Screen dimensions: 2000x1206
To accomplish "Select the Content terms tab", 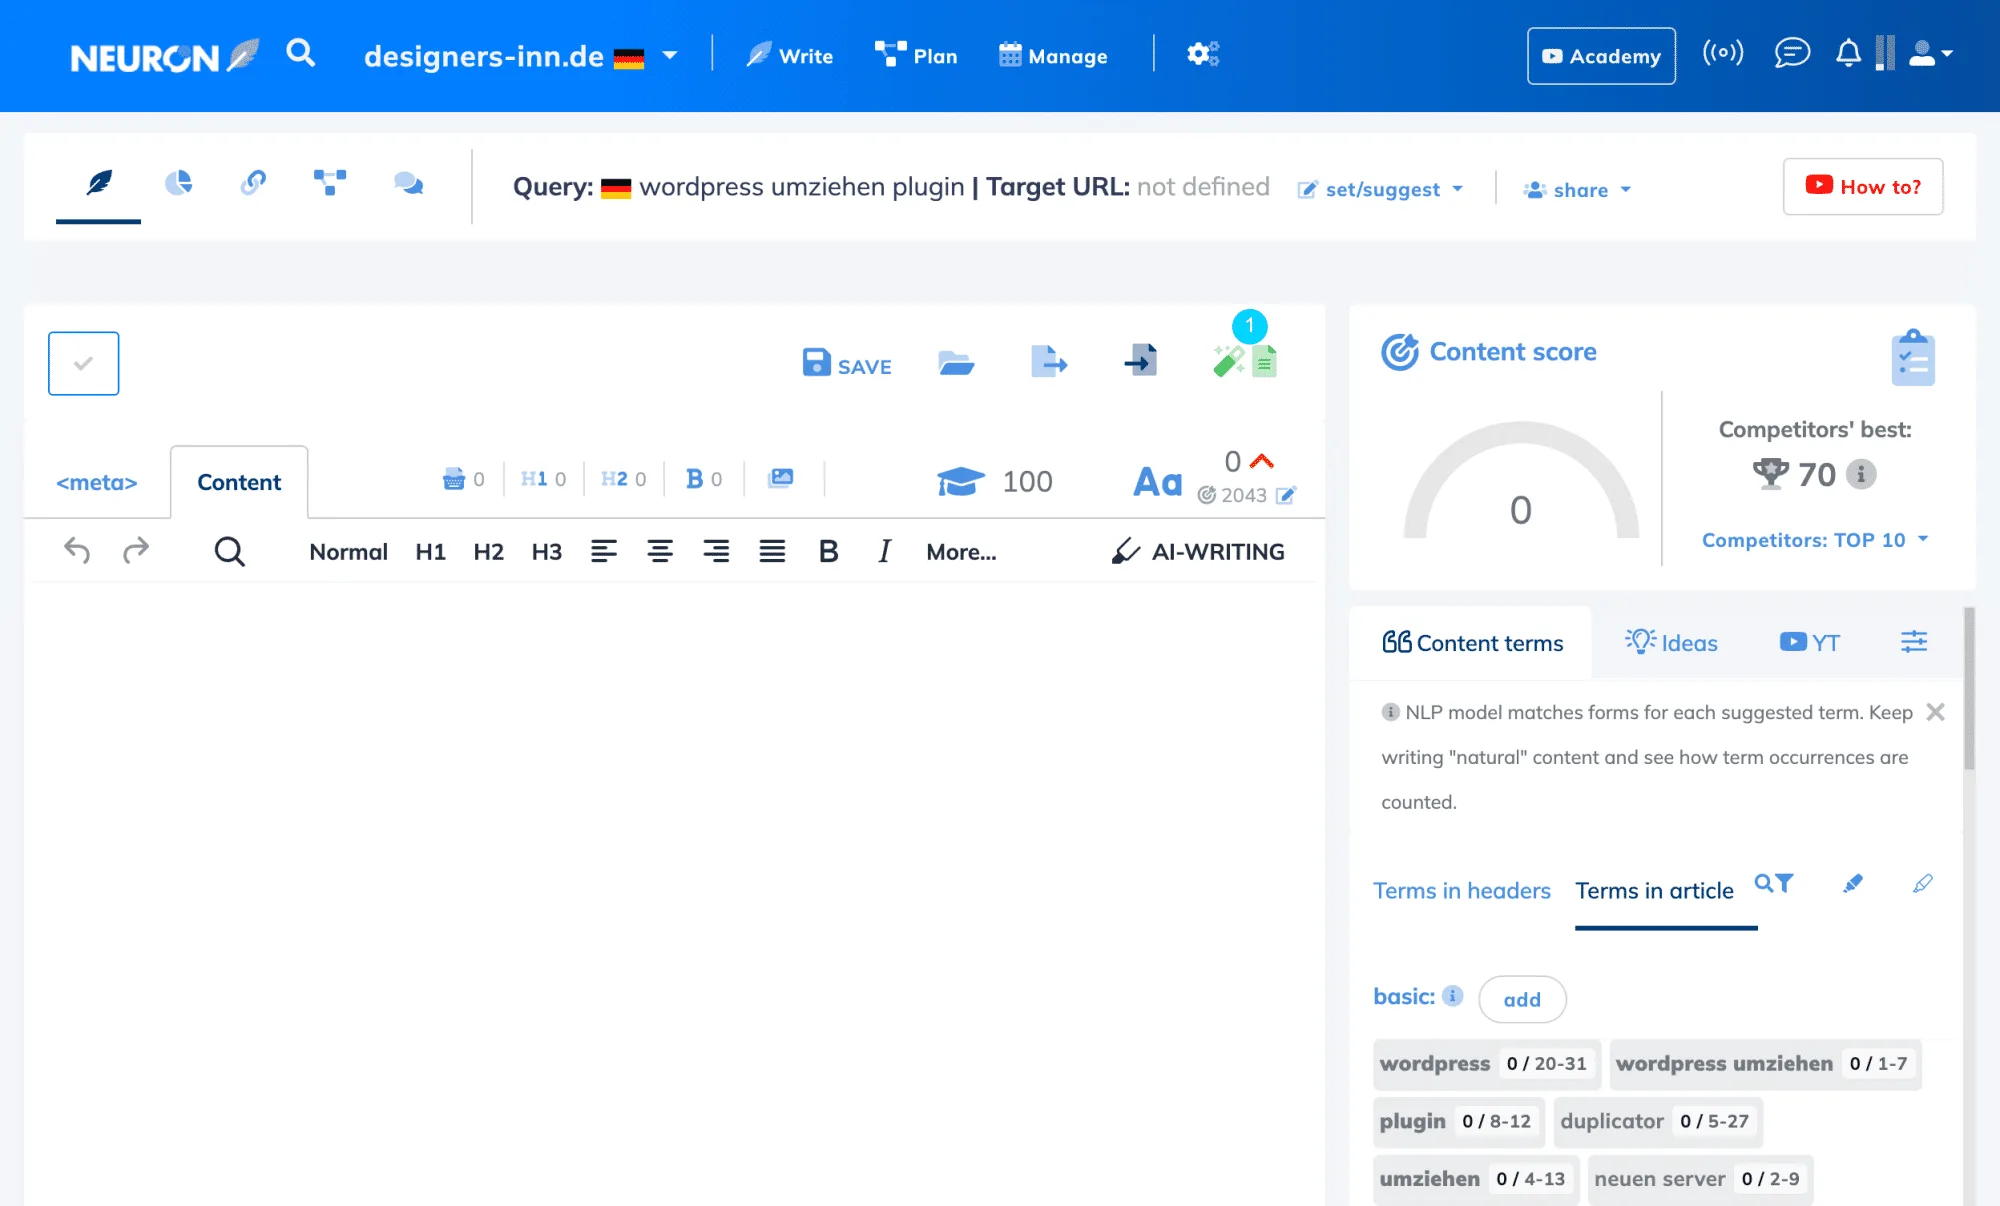I will pyautogui.click(x=1472, y=643).
